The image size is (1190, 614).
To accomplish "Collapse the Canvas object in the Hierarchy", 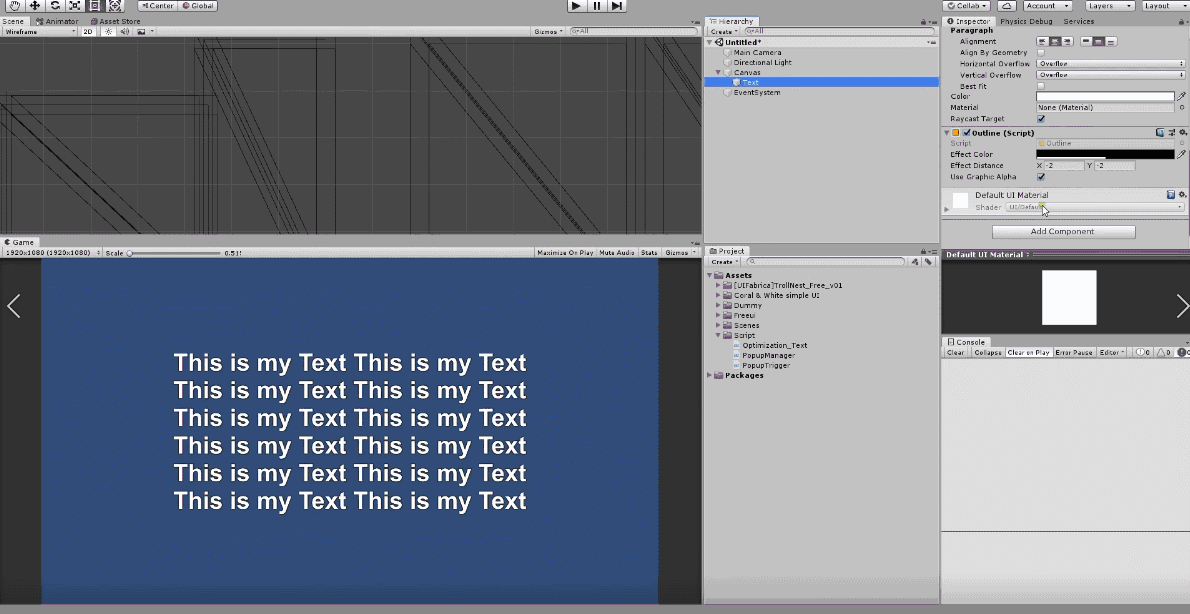I will tap(718, 73).
